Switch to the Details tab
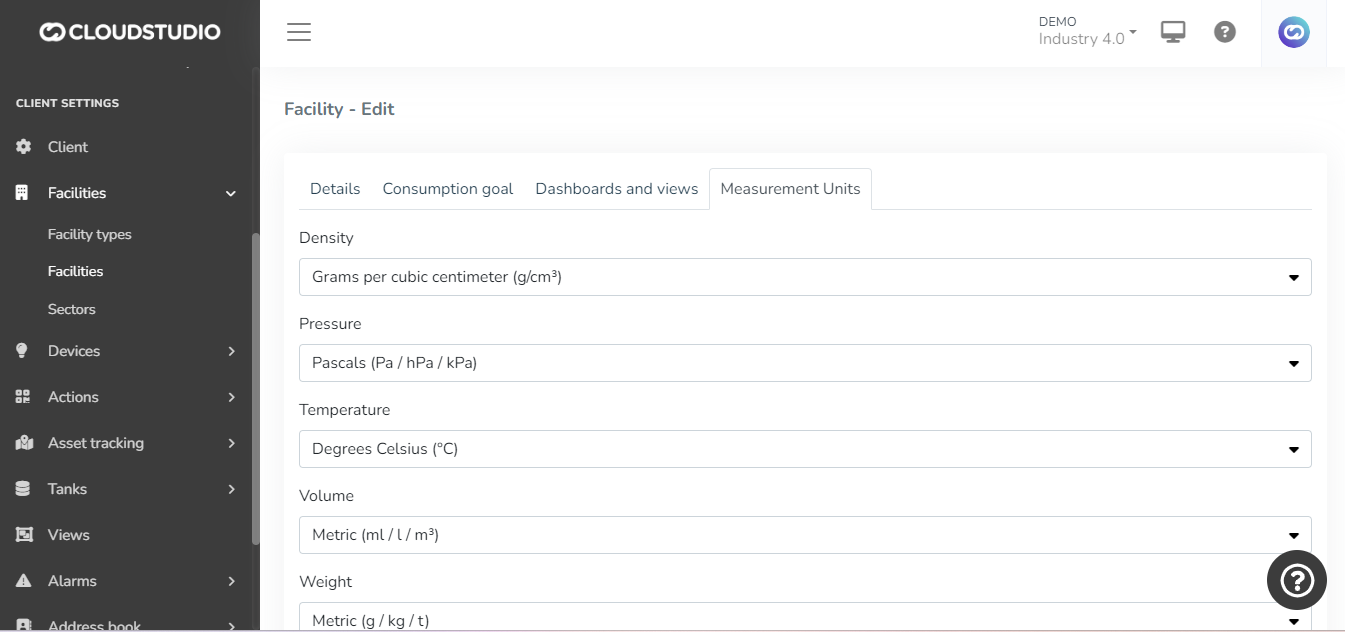This screenshot has width=1345, height=632. pyautogui.click(x=335, y=189)
